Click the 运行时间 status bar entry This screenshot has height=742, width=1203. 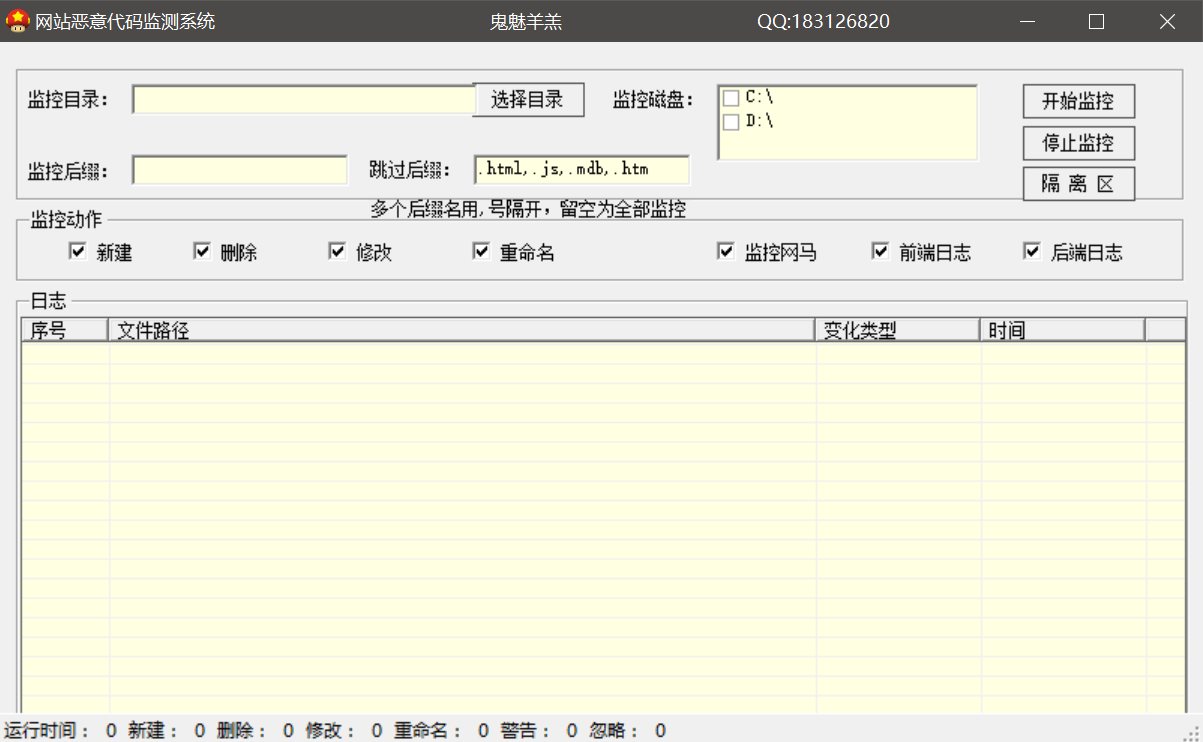tap(60, 731)
